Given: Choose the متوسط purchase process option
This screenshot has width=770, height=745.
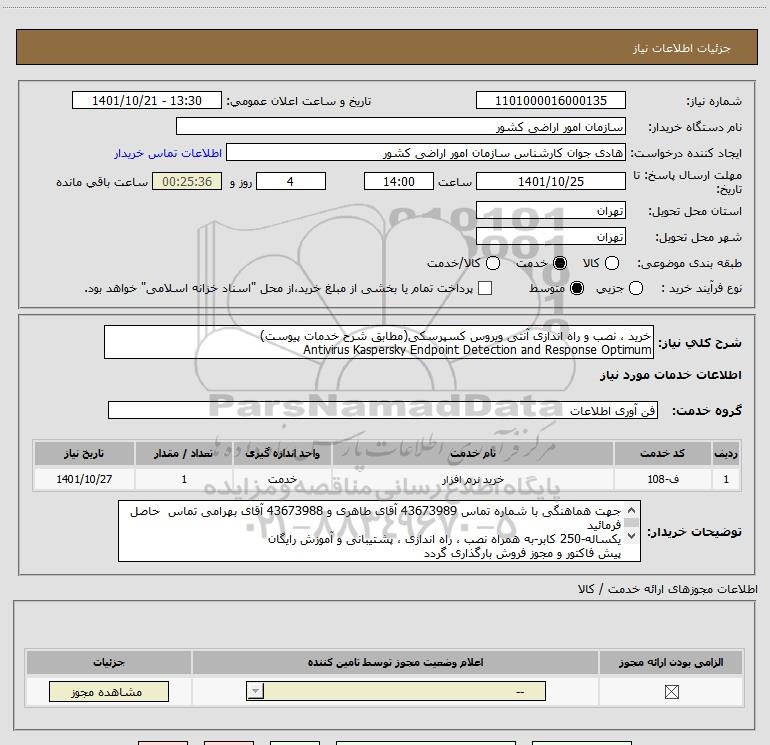Looking at the screenshot, I should pyautogui.click(x=577, y=288).
